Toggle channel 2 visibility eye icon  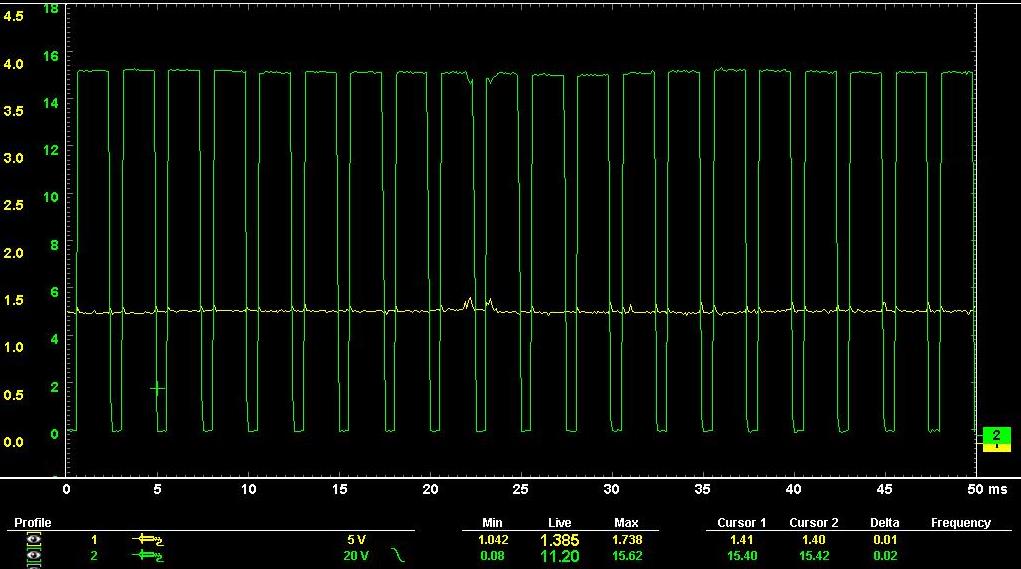click(x=33, y=556)
